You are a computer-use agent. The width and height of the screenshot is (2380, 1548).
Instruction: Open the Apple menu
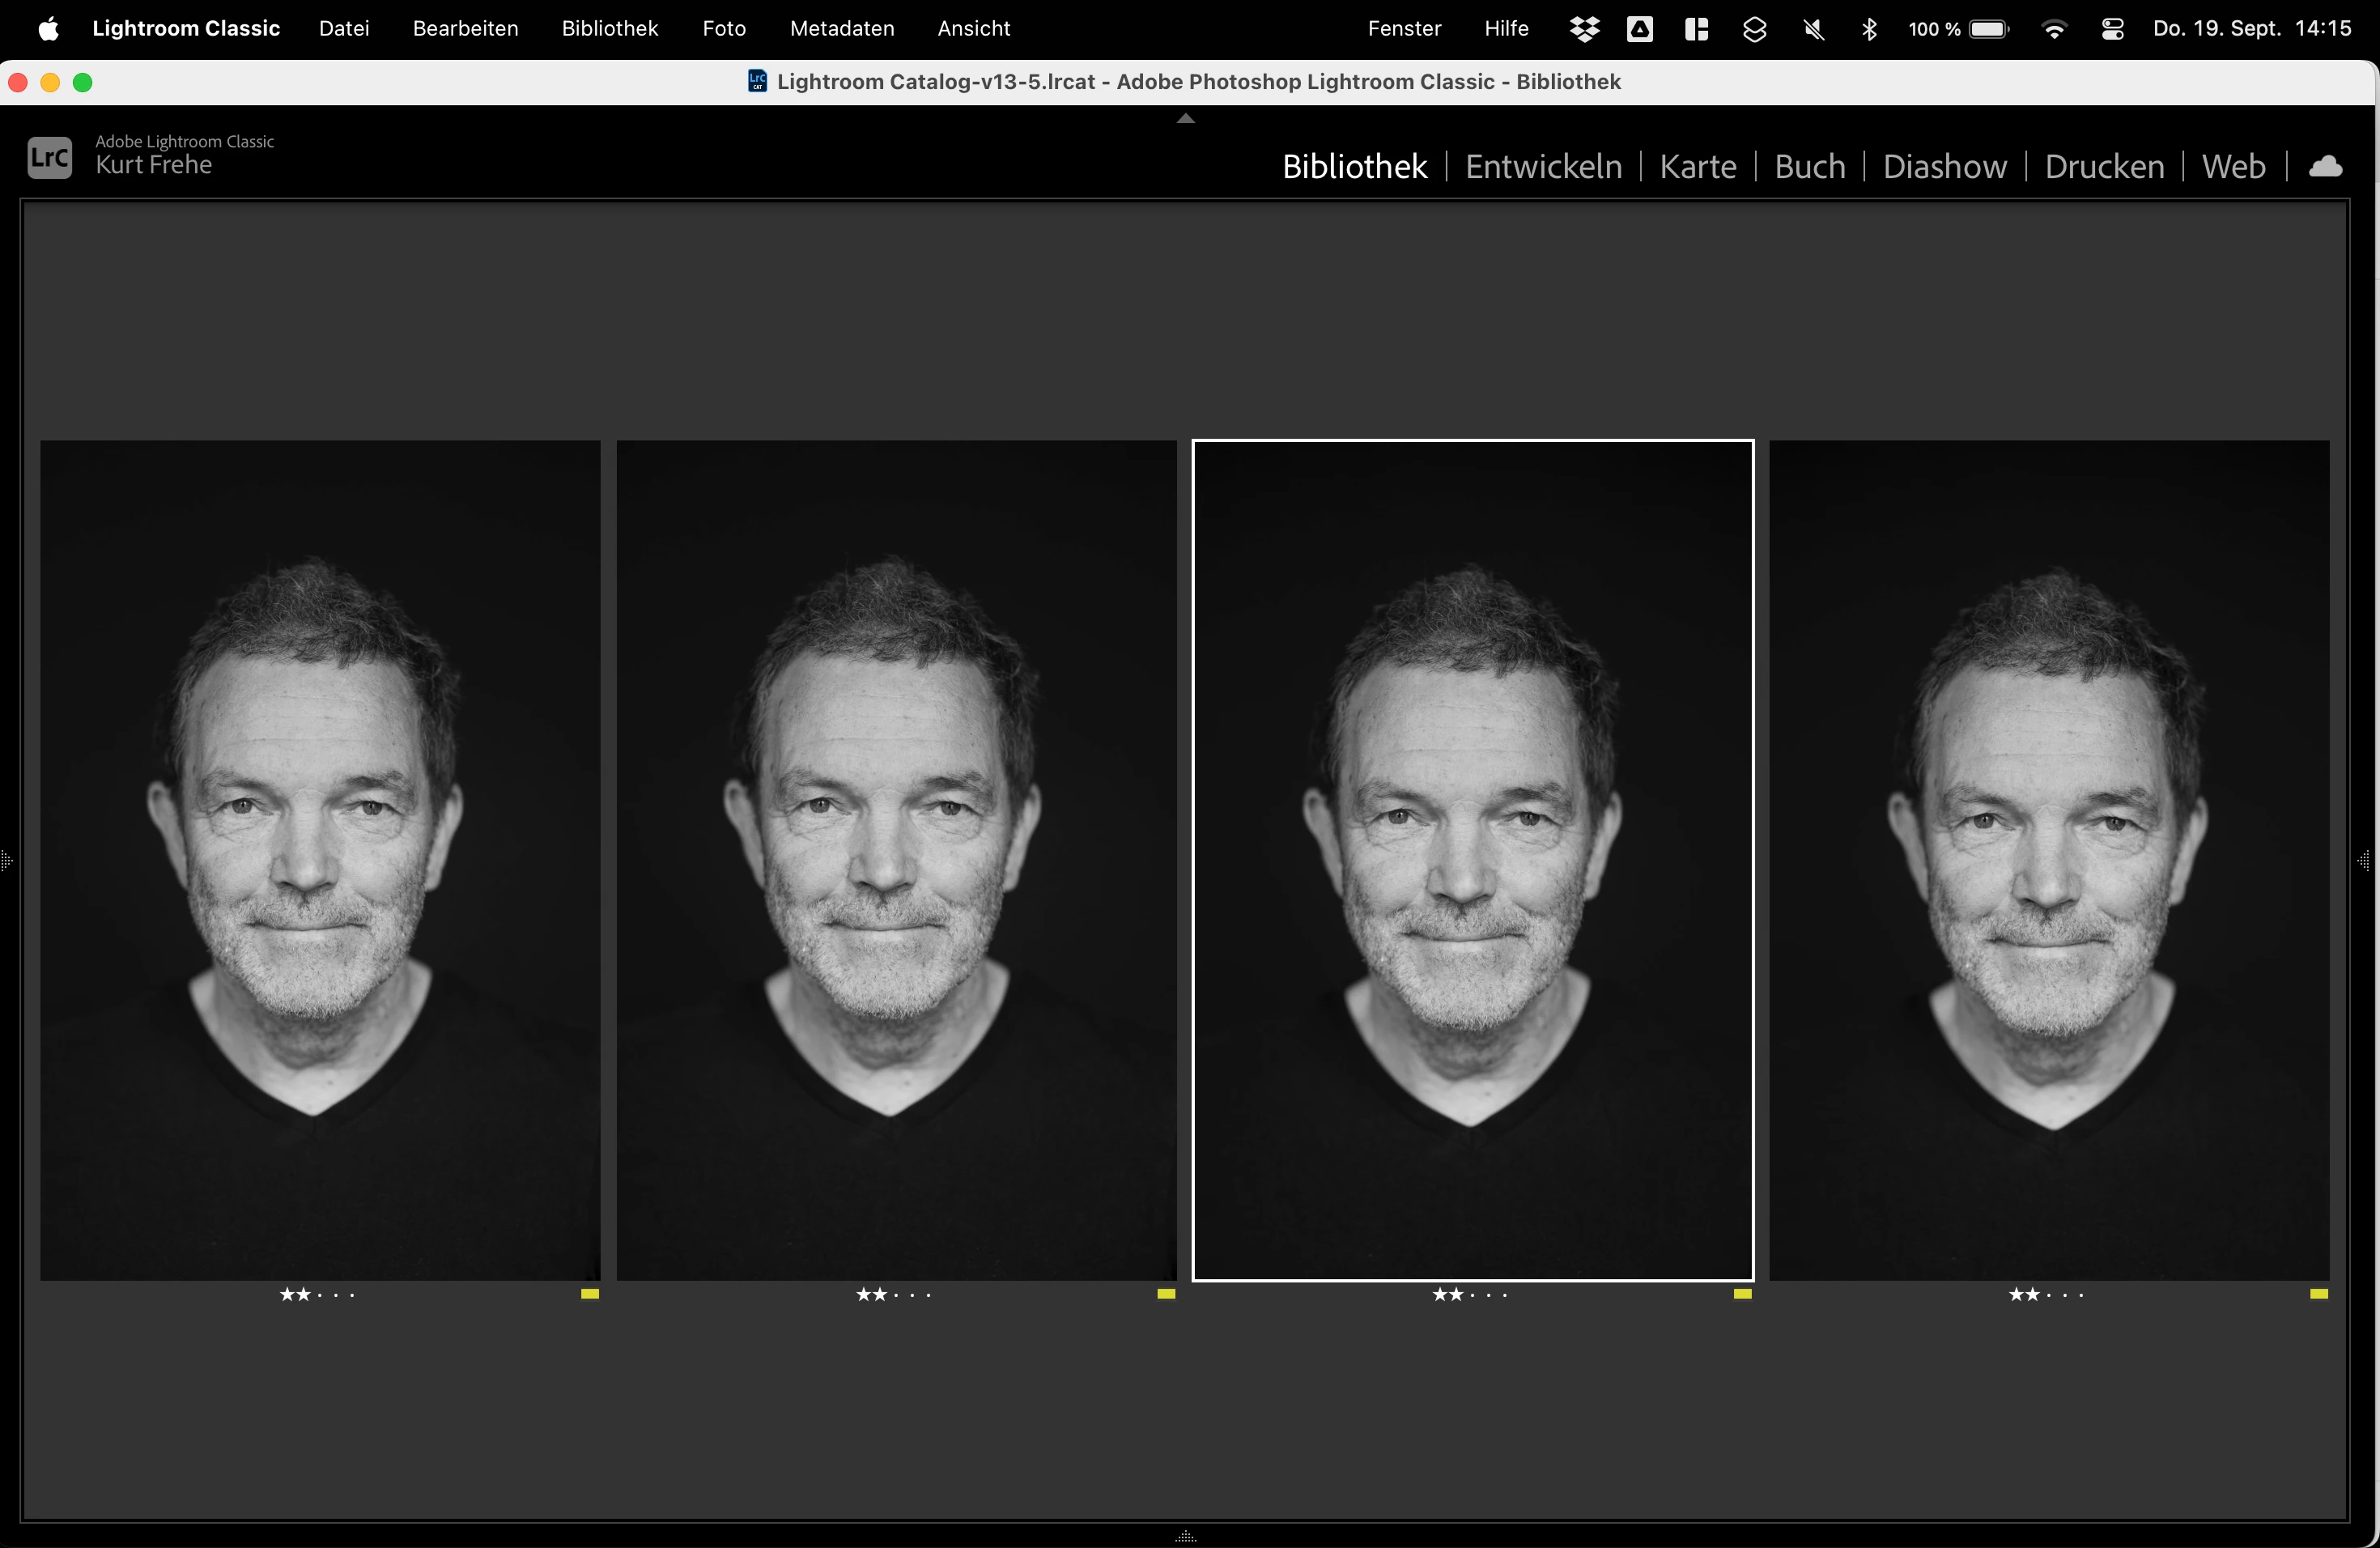click(48, 29)
